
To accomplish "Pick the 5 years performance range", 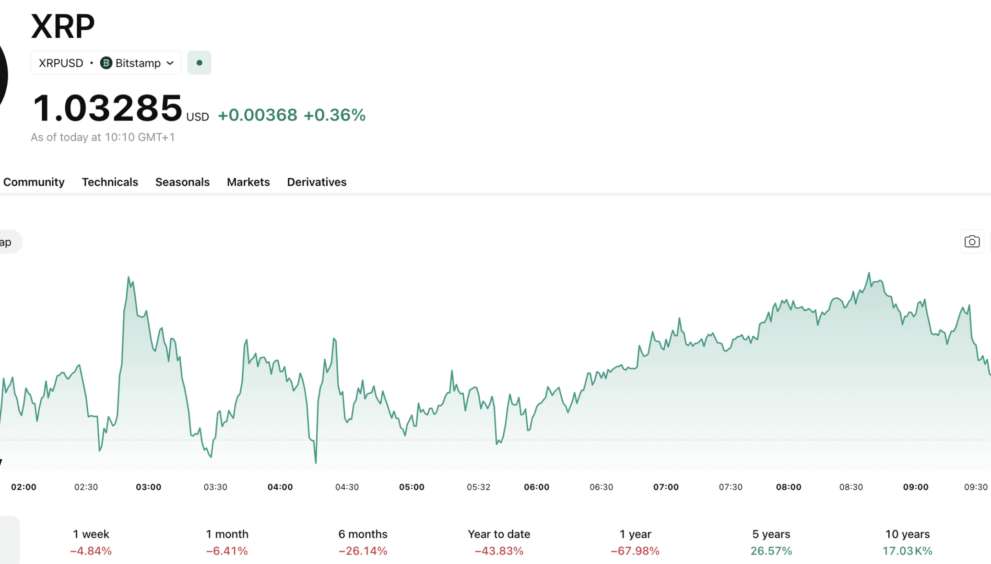I will coord(771,542).
